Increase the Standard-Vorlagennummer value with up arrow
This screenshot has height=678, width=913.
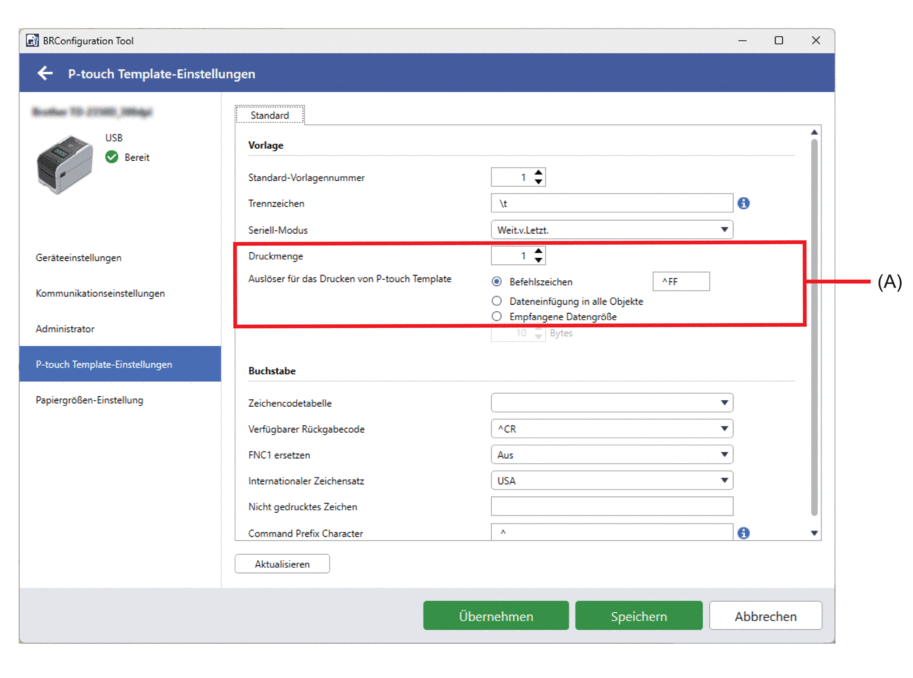[539, 173]
